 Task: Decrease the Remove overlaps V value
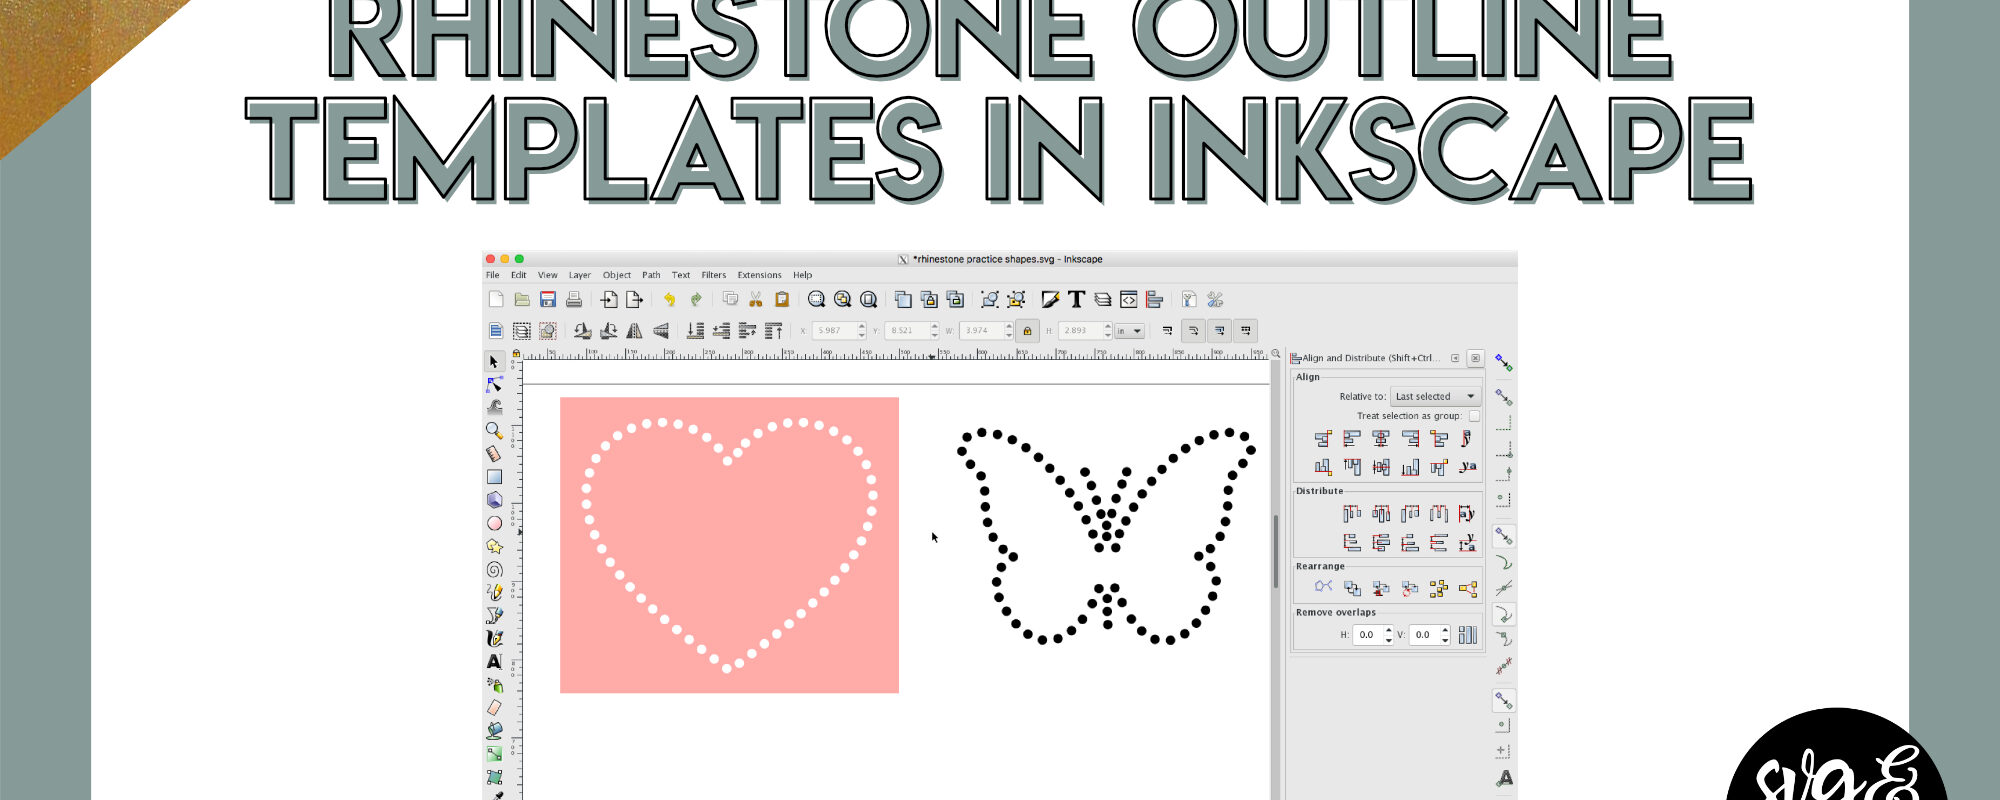[x=1445, y=639]
